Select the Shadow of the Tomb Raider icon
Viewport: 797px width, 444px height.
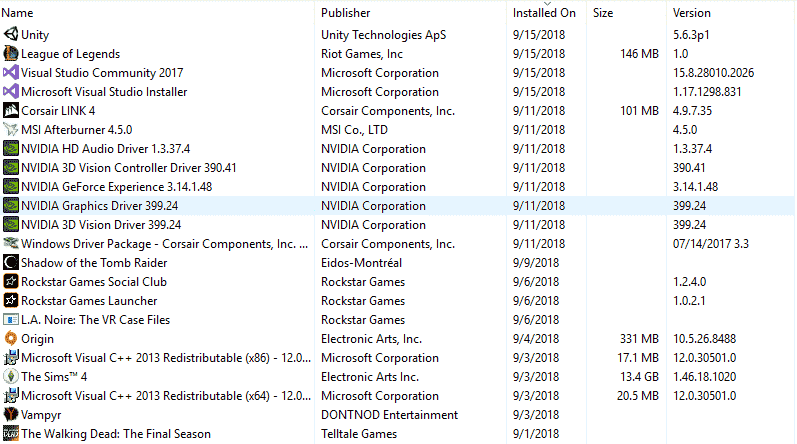point(11,262)
